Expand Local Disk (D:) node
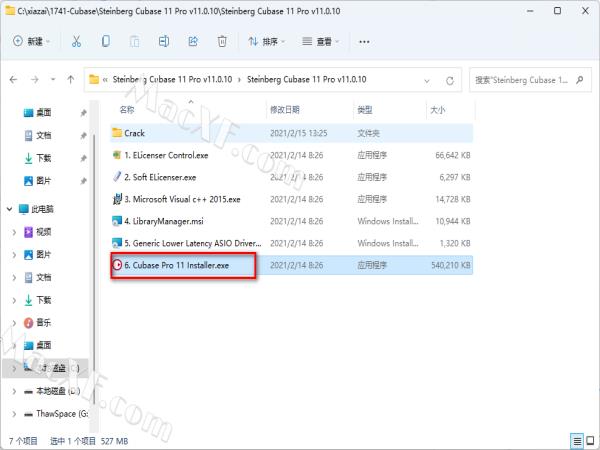Viewport: 600px width, 450px height. [x=14, y=391]
